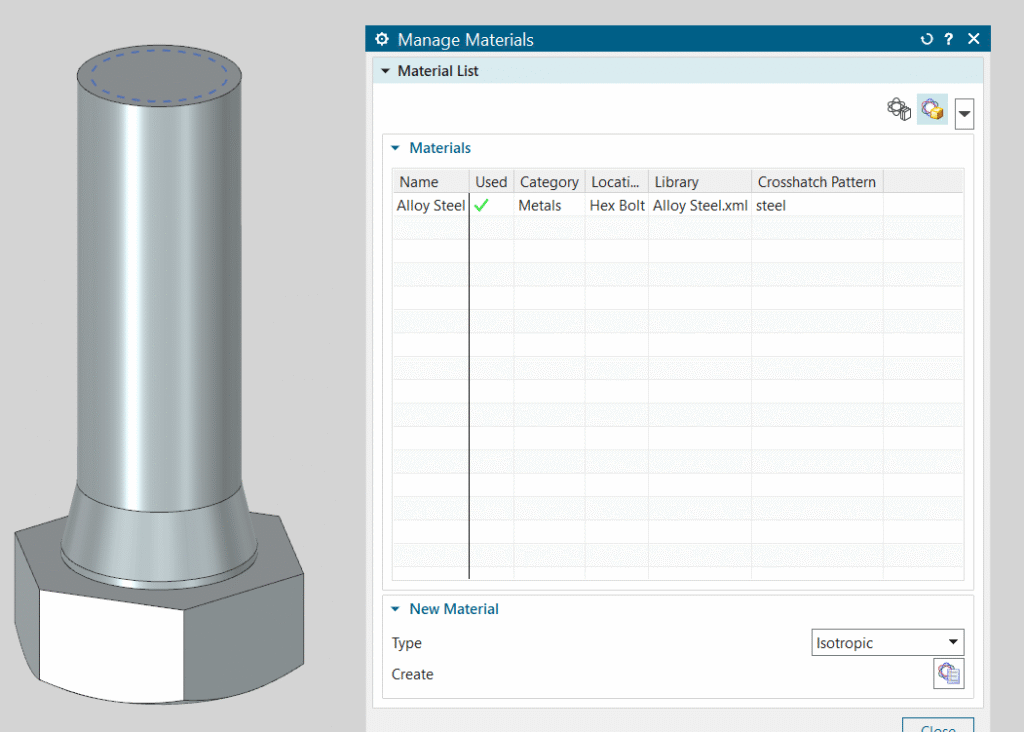Open the dropdown arrow beside the material icons
The image size is (1024, 732).
[964, 115]
